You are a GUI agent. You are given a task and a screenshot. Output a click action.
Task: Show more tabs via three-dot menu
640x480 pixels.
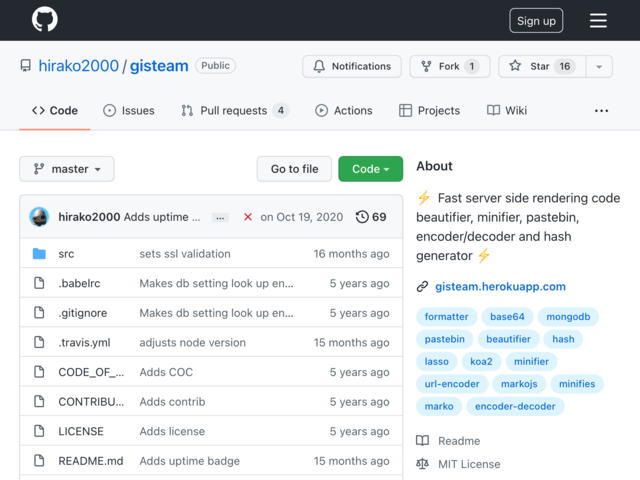point(601,111)
